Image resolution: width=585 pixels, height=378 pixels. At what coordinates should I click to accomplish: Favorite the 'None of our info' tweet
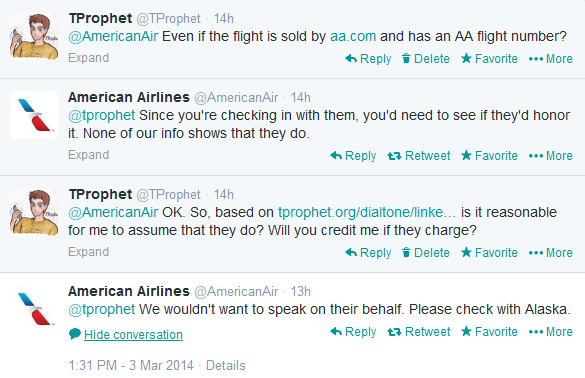tap(489, 156)
